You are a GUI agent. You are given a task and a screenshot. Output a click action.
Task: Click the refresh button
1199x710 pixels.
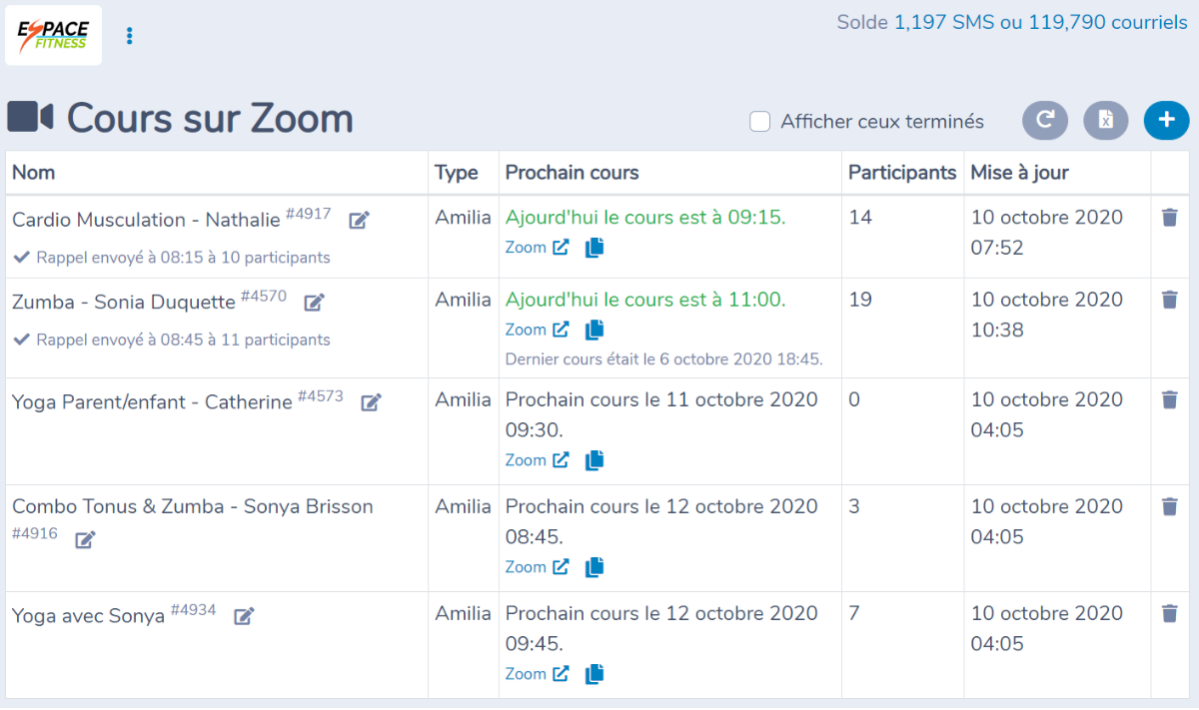[x=1045, y=120]
